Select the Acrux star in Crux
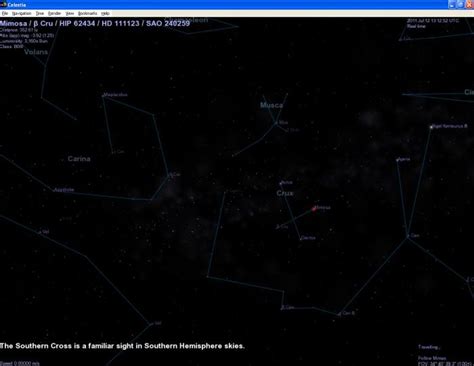This screenshot has width=474, height=366. click(x=281, y=183)
